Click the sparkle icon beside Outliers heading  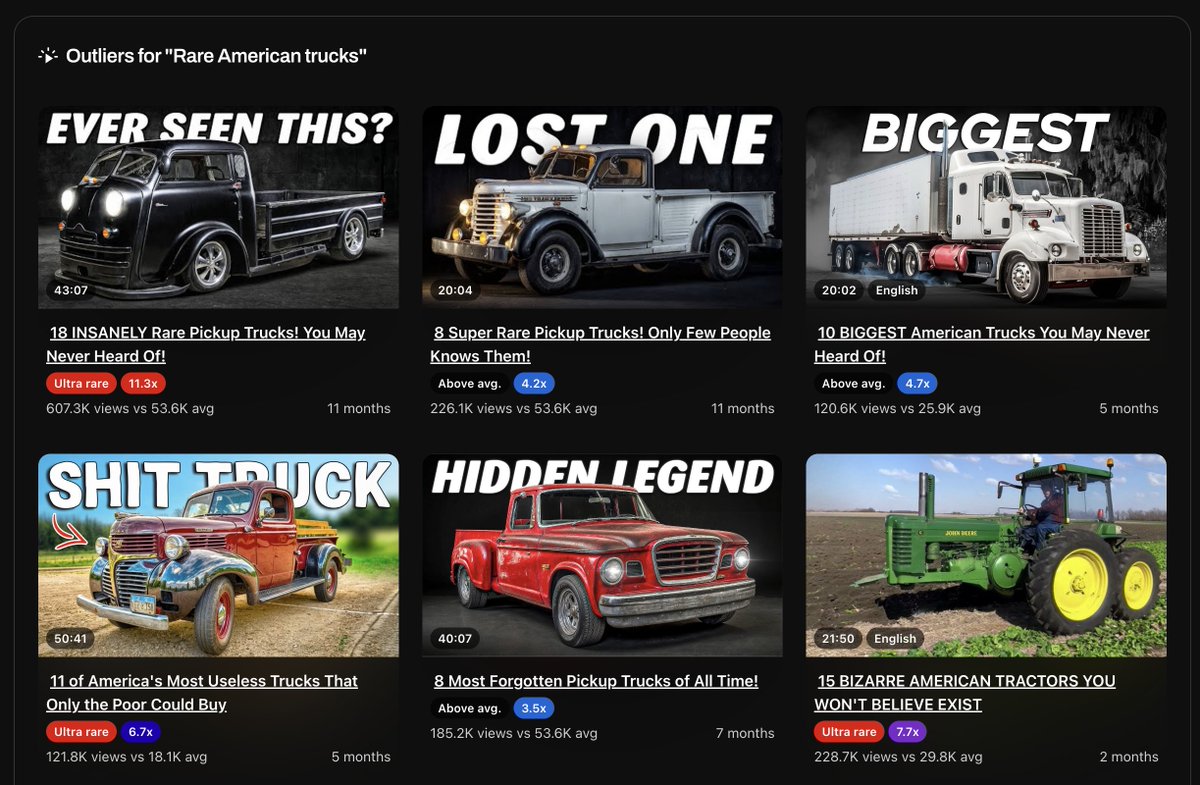coord(48,56)
